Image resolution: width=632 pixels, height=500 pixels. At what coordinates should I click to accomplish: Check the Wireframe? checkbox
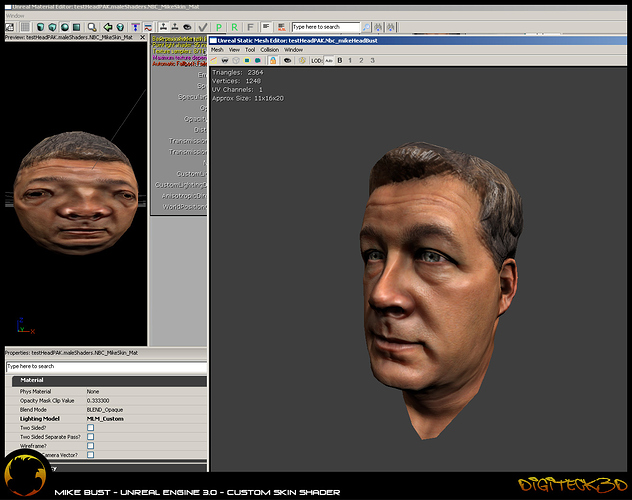[x=90, y=445]
